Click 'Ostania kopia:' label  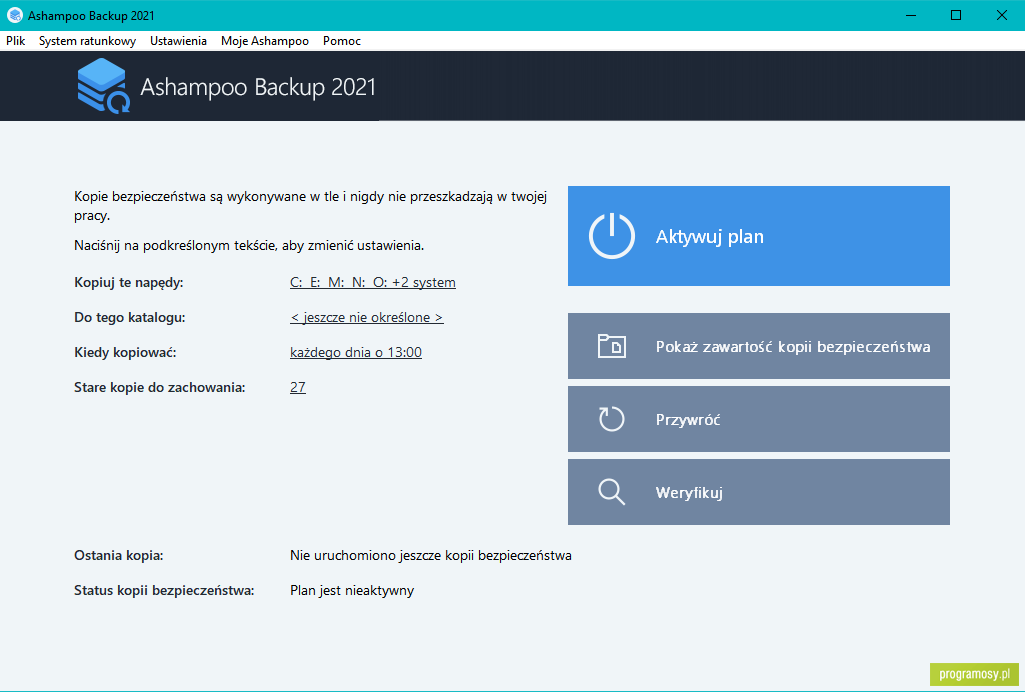[x=118, y=555]
